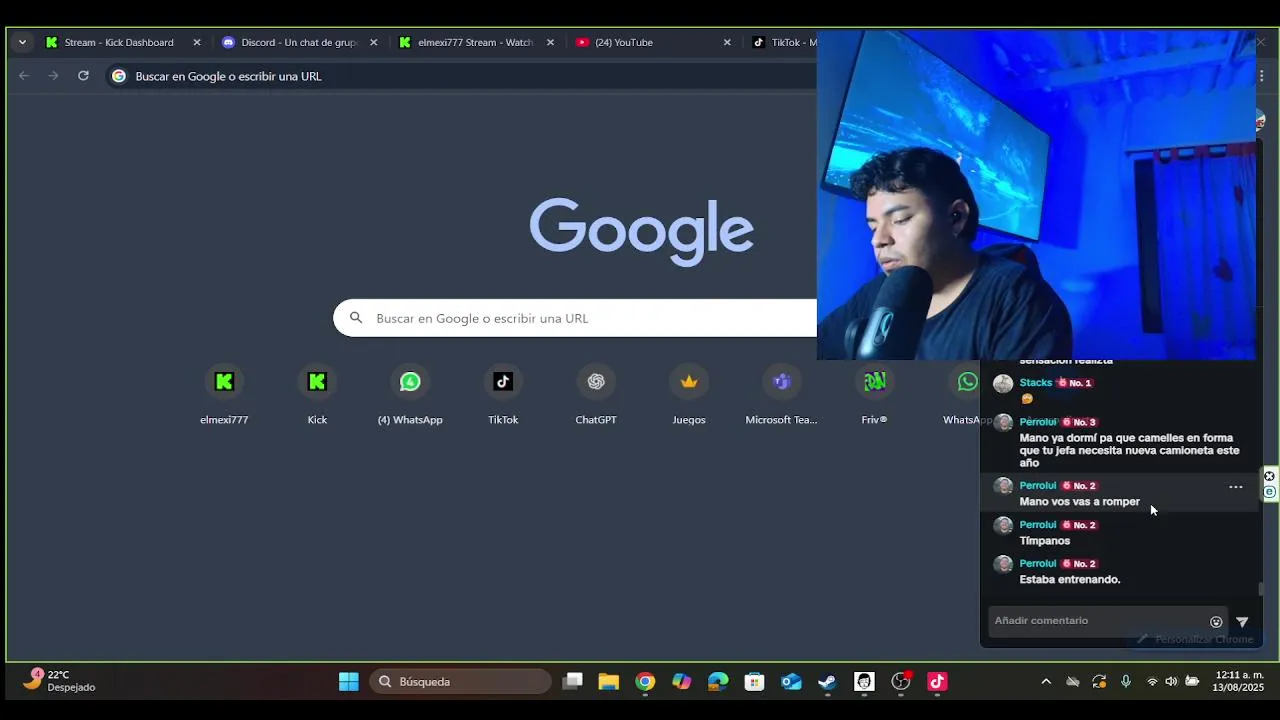Open Windows Start menu

click(x=348, y=682)
